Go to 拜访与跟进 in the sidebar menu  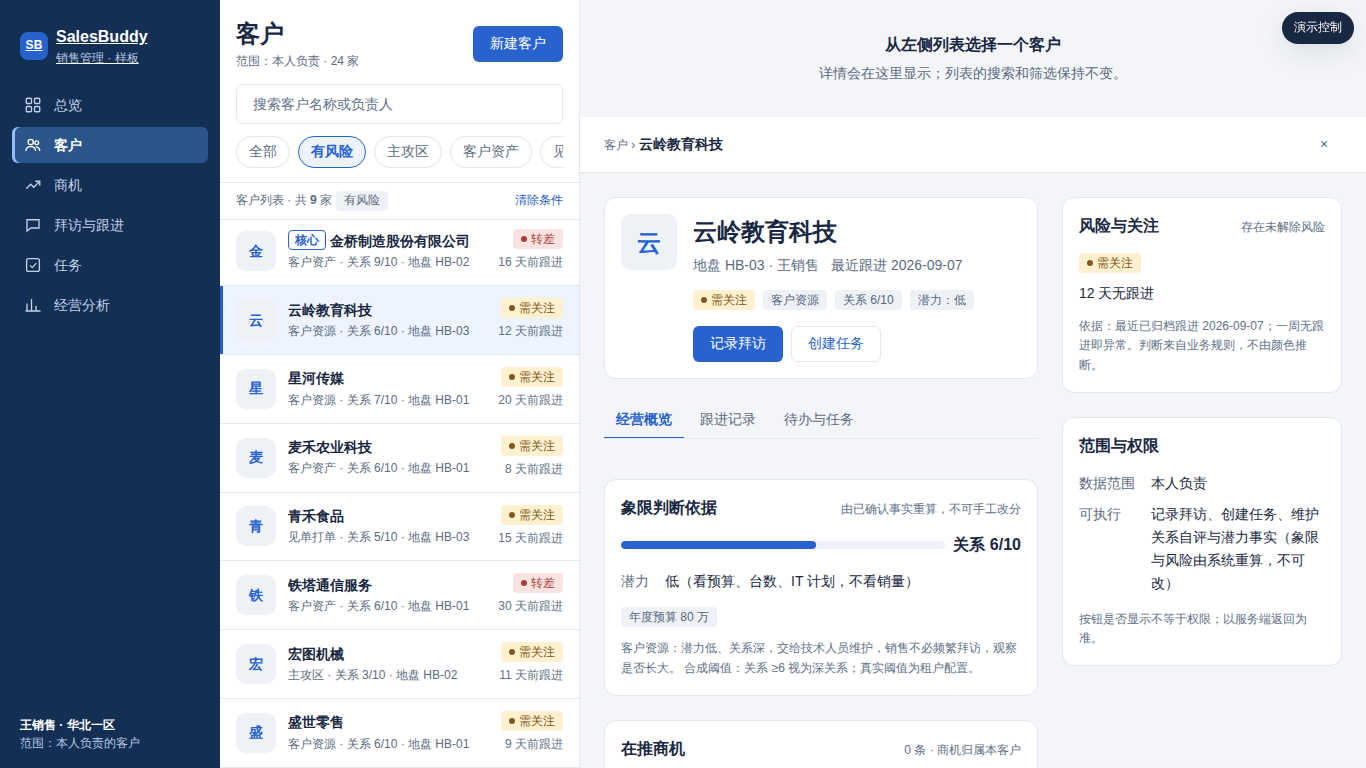coord(110,225)
